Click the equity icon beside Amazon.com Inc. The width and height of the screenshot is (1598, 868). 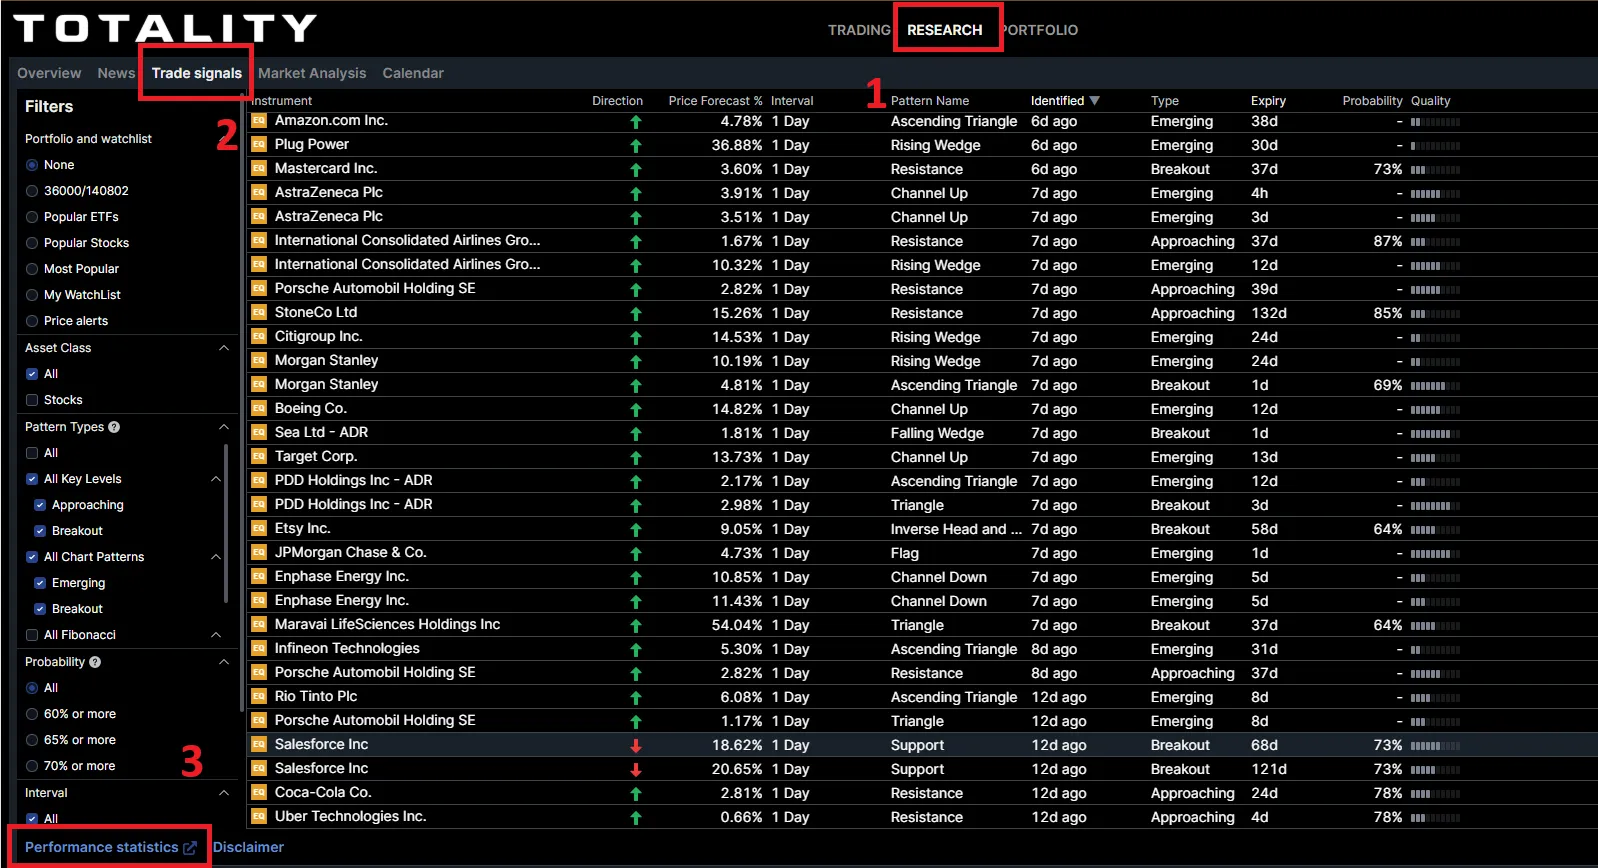(x=258, y=120)
